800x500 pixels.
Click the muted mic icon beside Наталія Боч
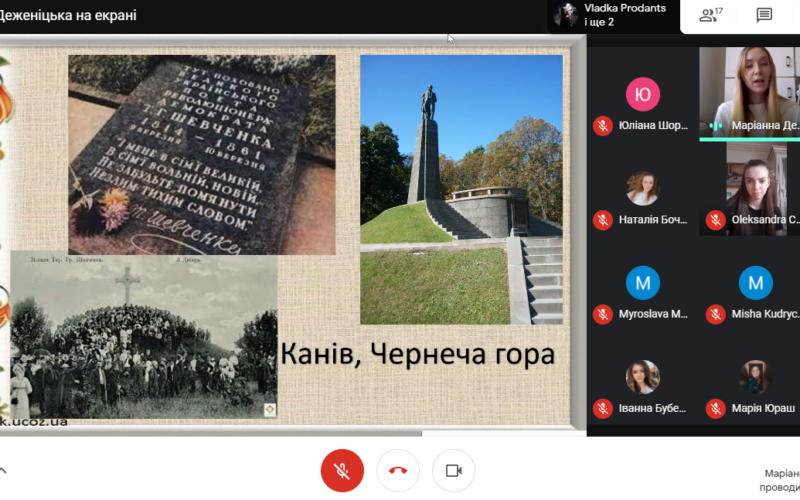coord(602,220)
